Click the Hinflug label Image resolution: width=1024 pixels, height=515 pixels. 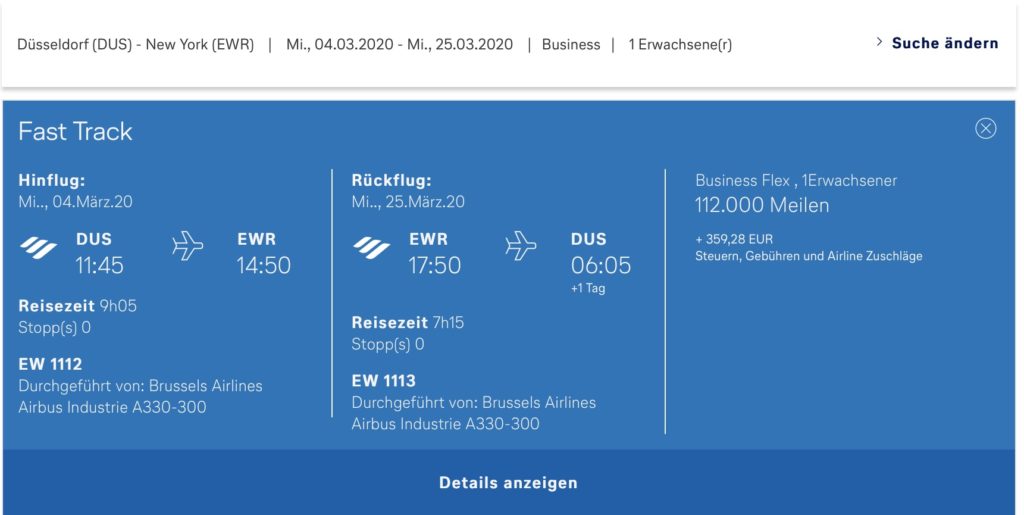coord(52,181)
